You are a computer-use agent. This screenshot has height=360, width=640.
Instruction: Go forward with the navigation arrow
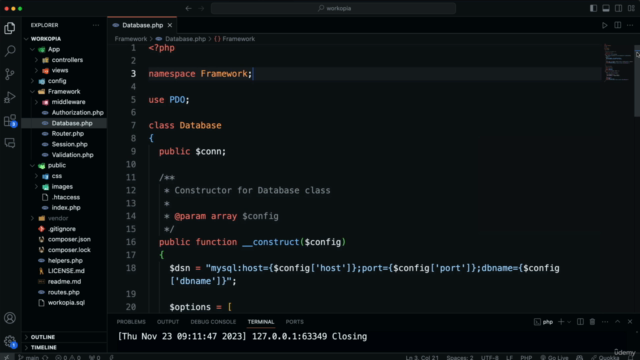click(x=201, y=8)
